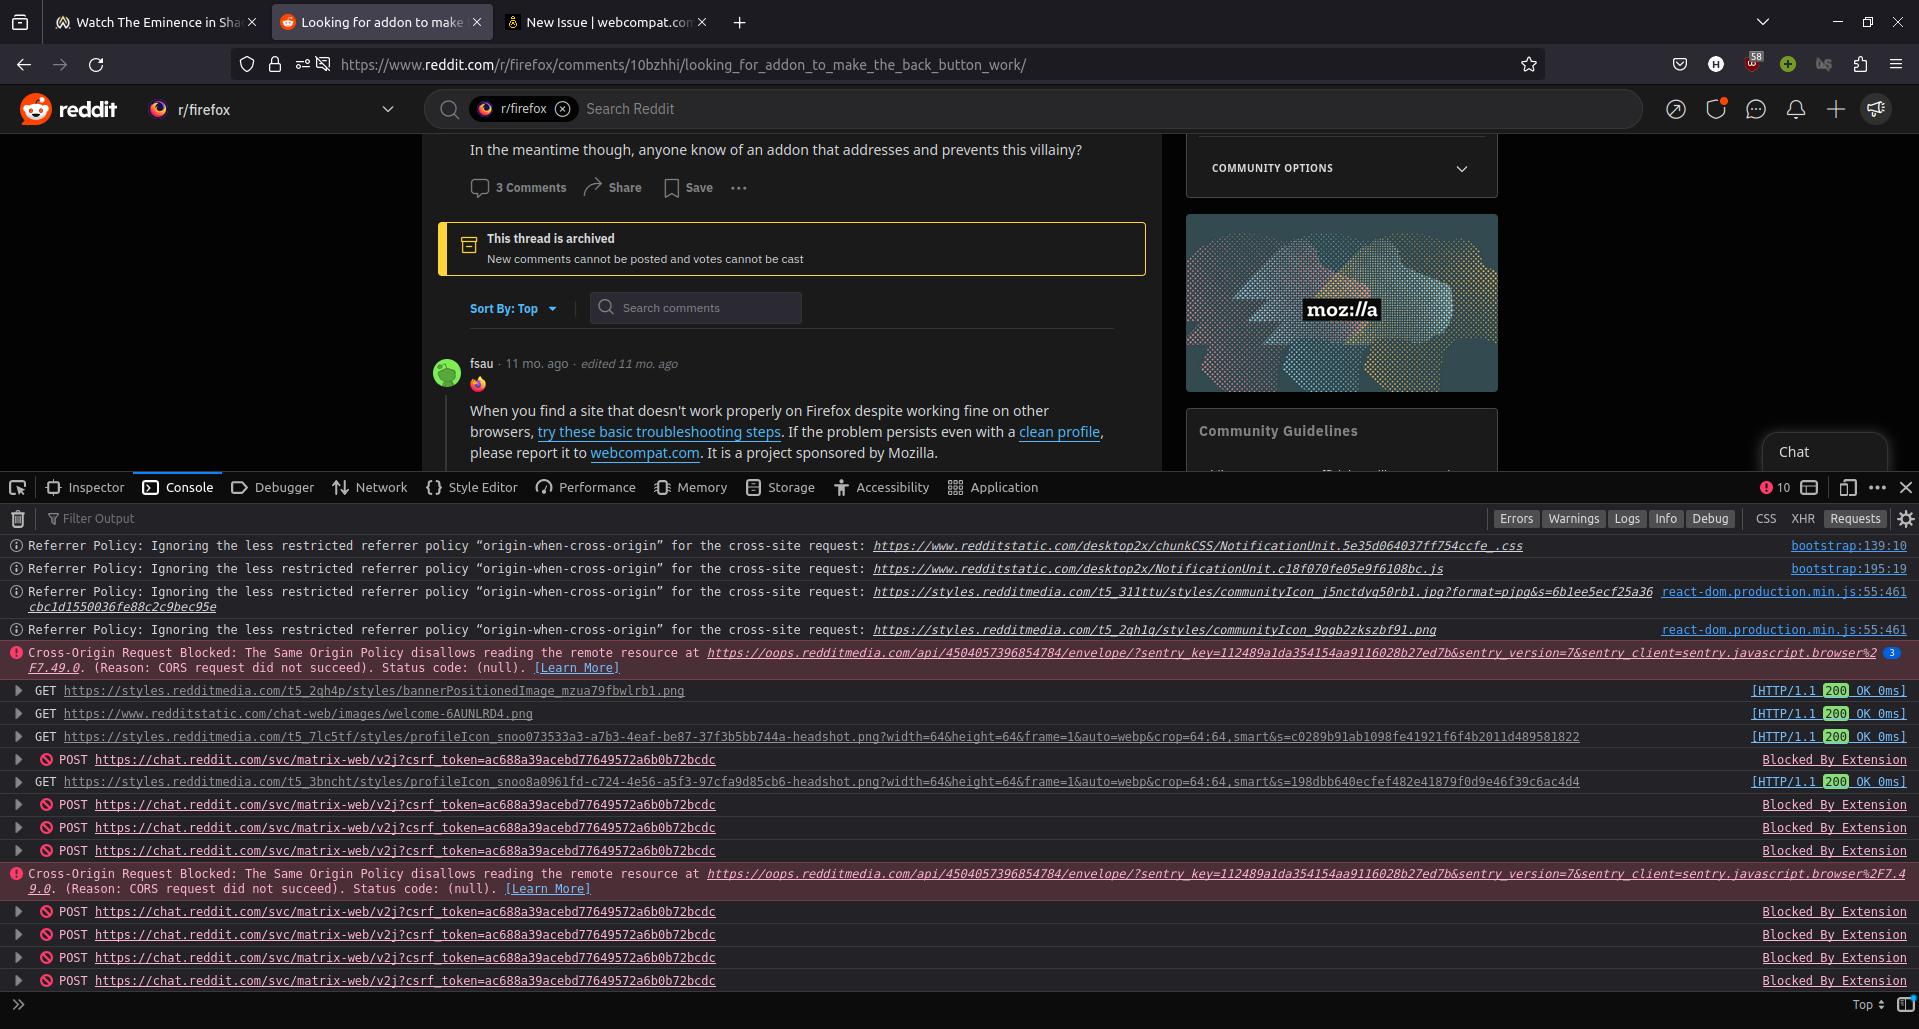Bookmark this page with star icon

click(x=1528, y=64)
